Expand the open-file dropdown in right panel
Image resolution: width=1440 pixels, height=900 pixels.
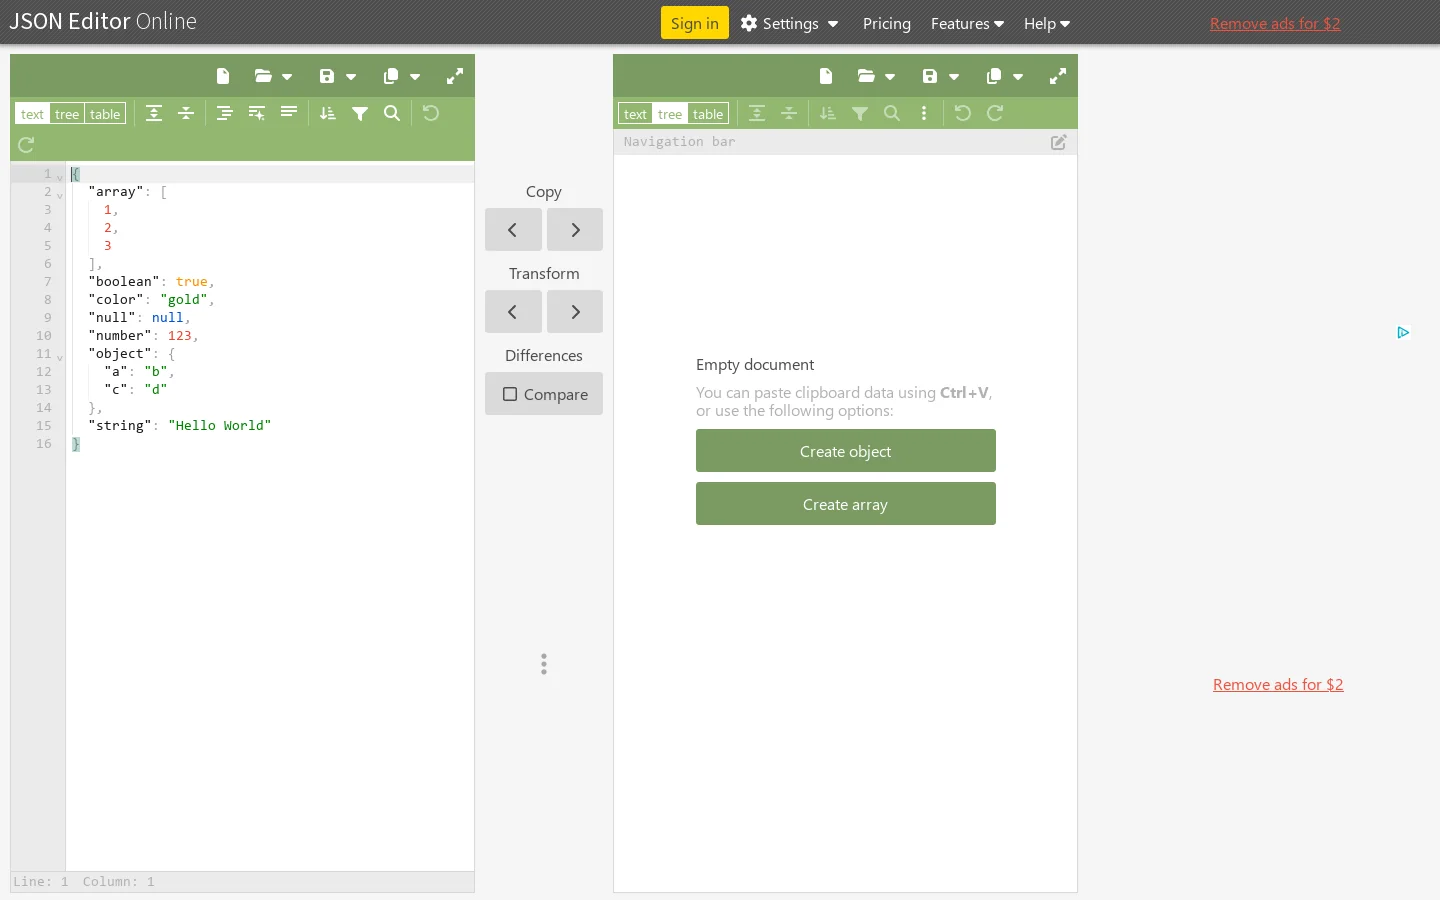890,77
